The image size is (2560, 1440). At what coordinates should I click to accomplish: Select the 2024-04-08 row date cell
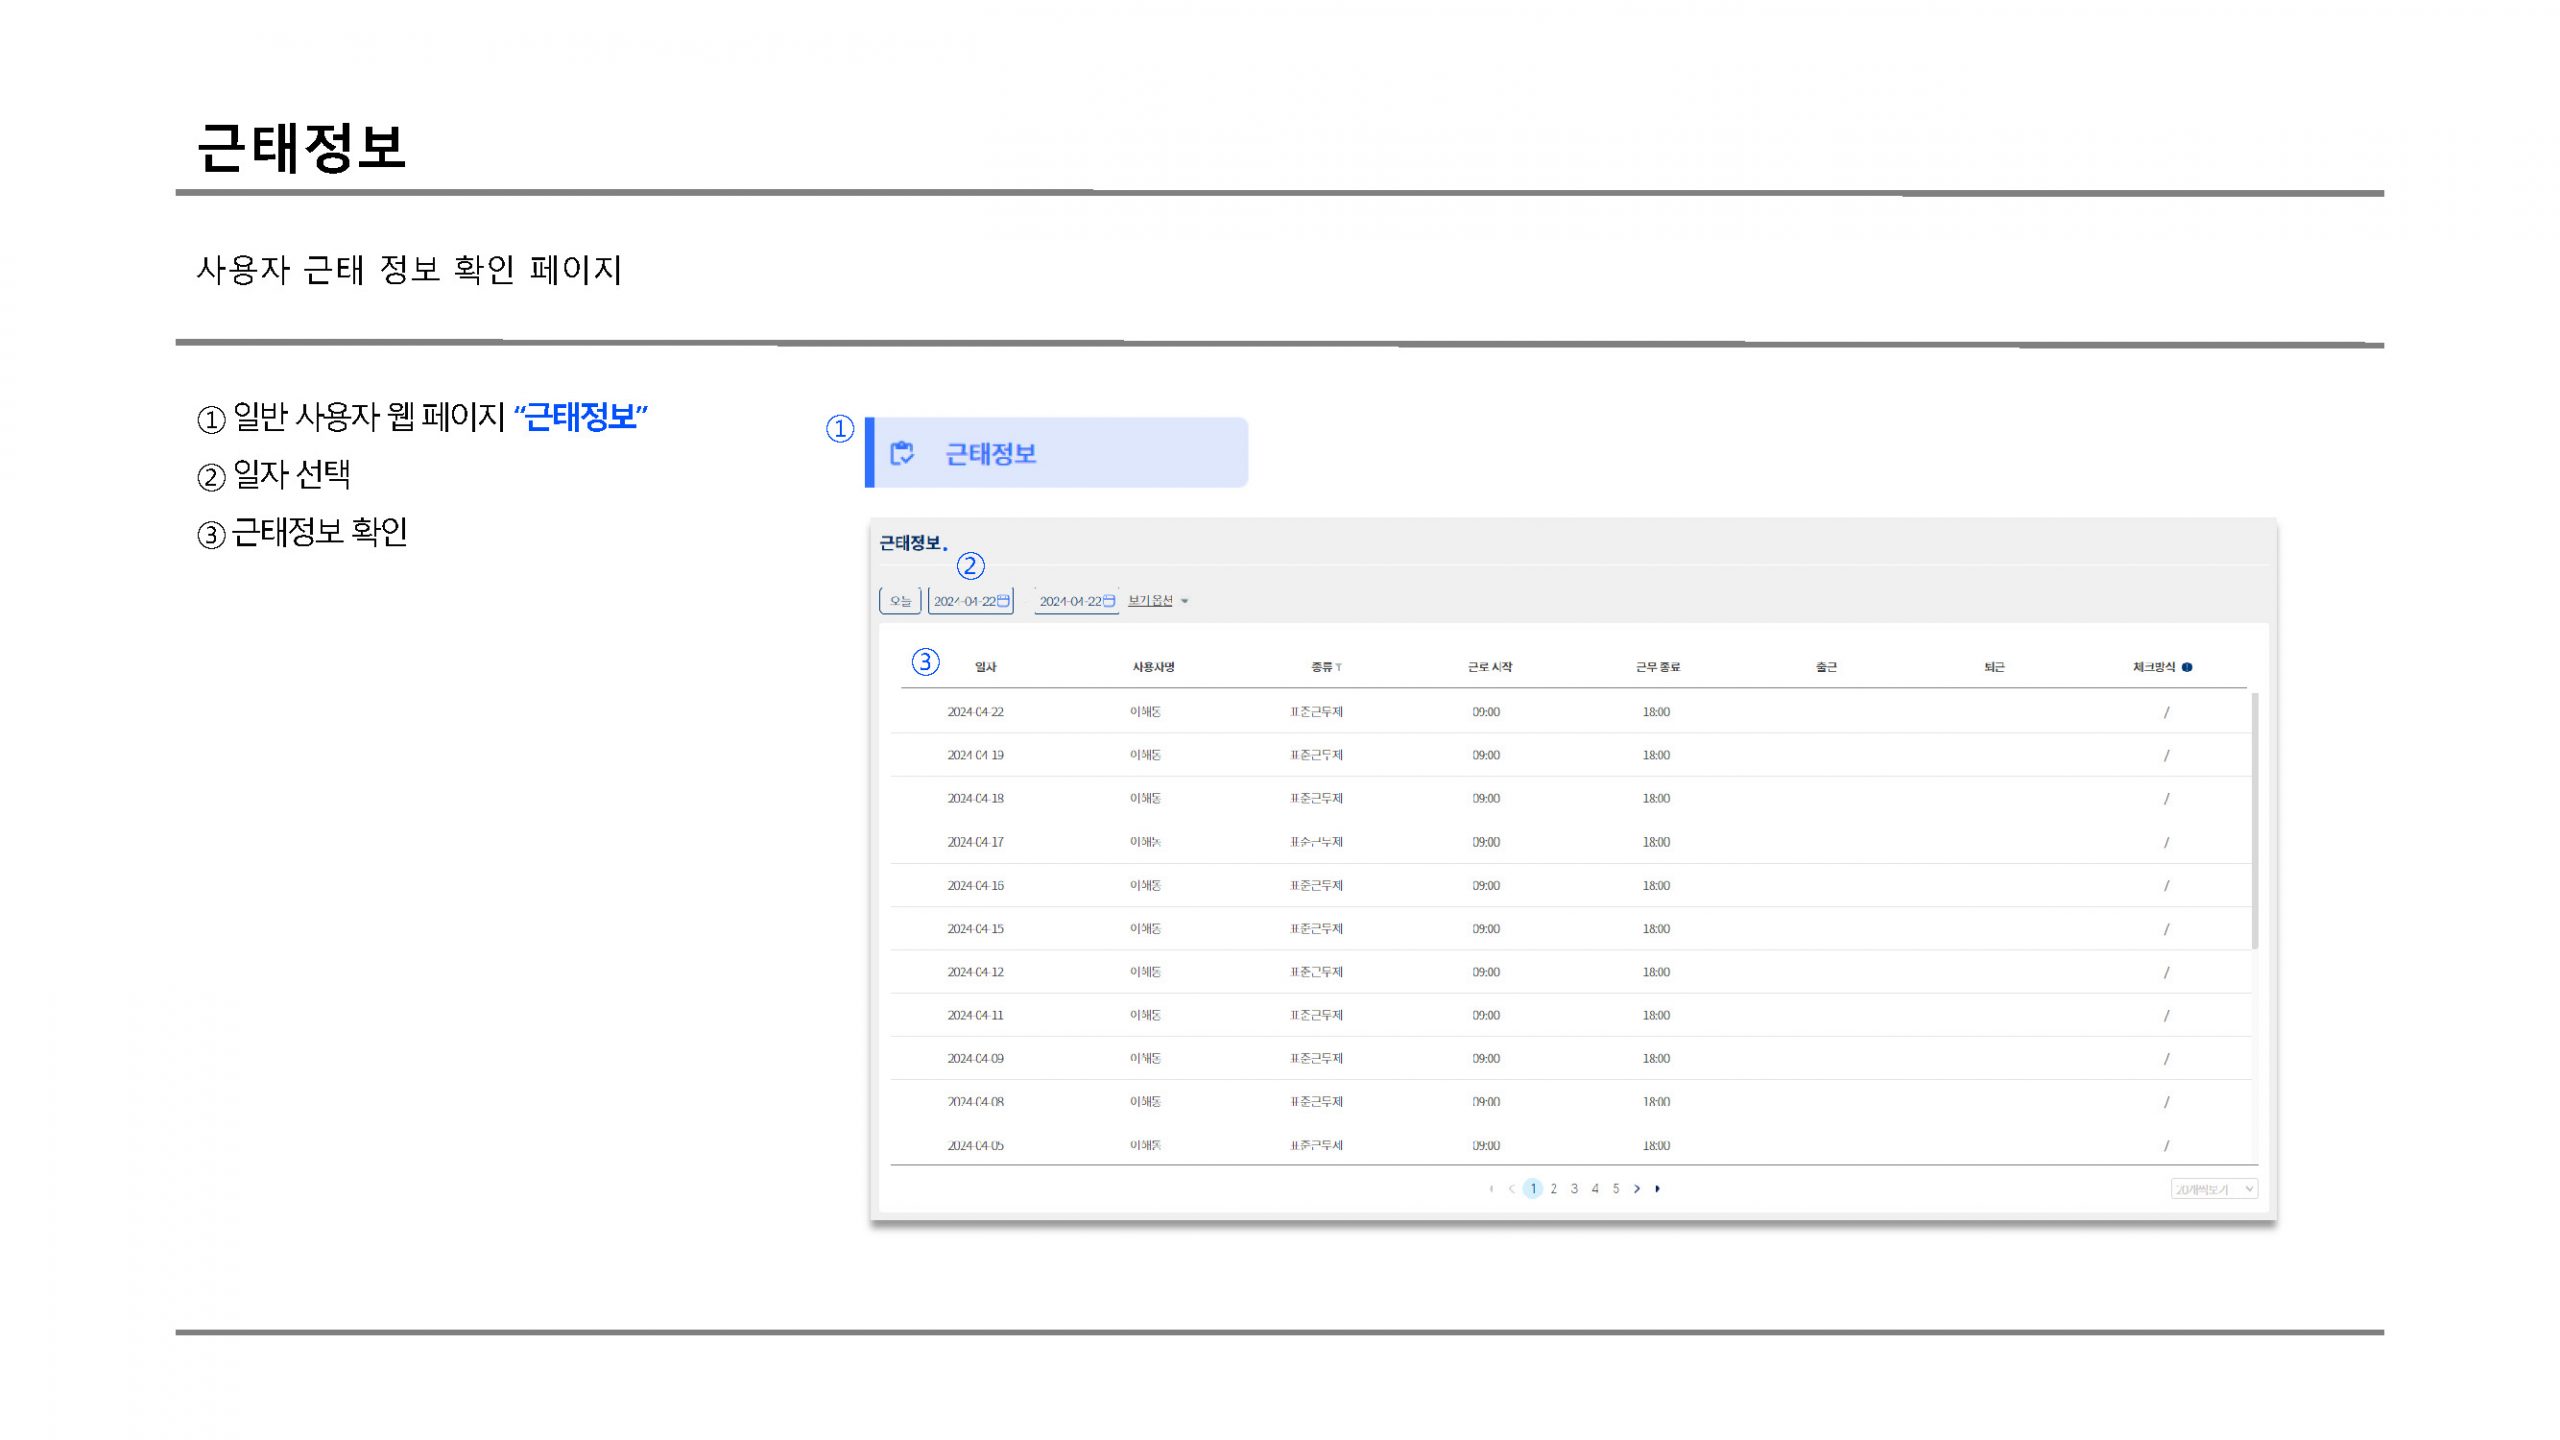point(975,1101)
